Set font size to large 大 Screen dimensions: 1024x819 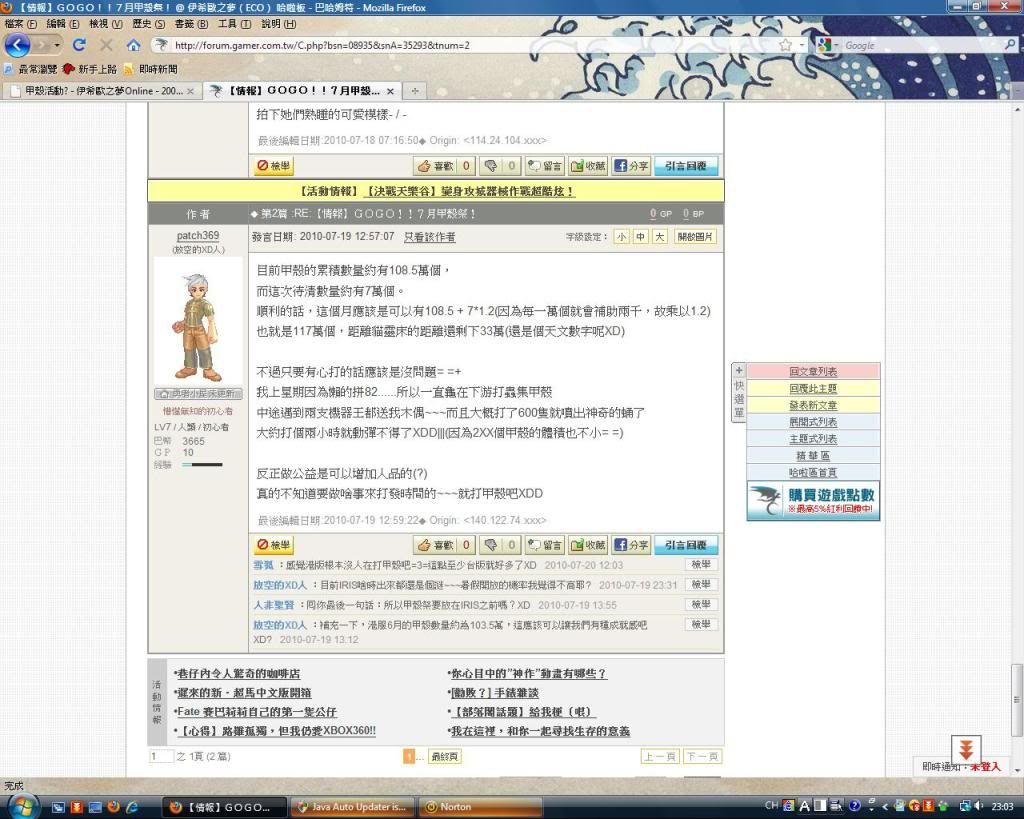tap(660, 236)
